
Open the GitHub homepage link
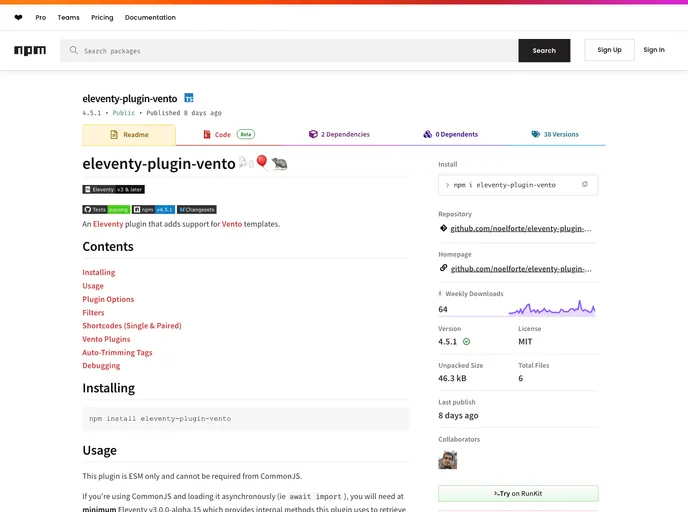[x=521, y=269]
